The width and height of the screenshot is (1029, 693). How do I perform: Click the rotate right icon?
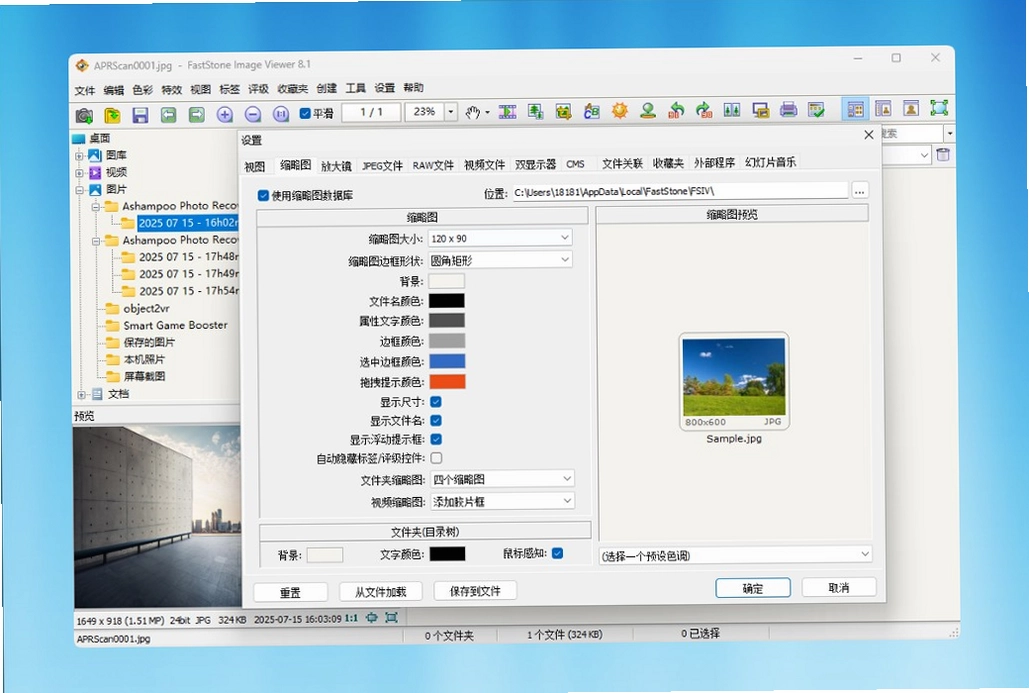tap(704, 110)
